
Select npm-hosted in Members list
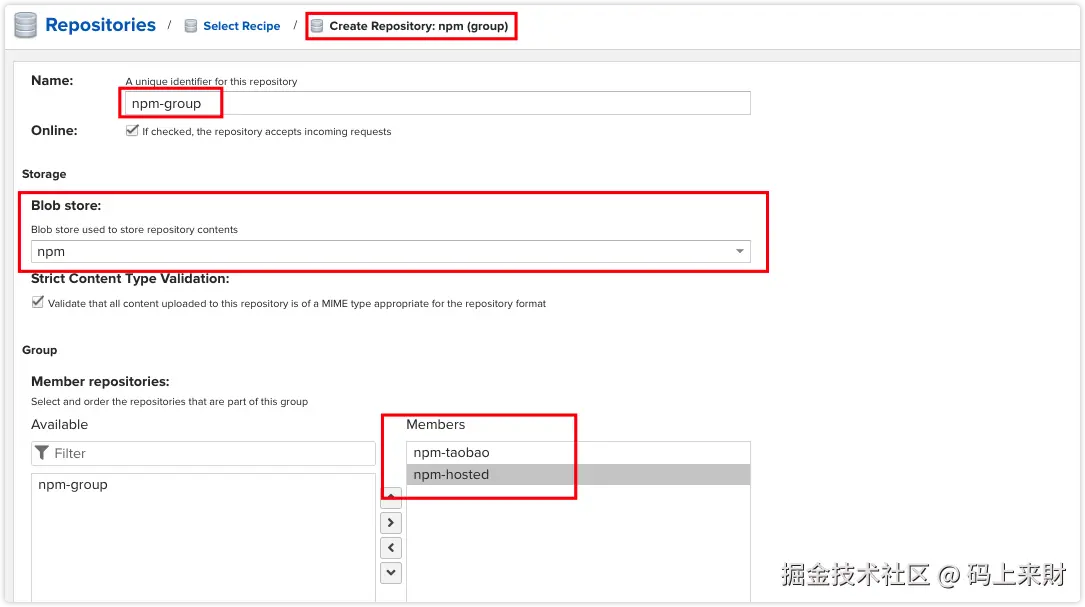coord(578,475)
